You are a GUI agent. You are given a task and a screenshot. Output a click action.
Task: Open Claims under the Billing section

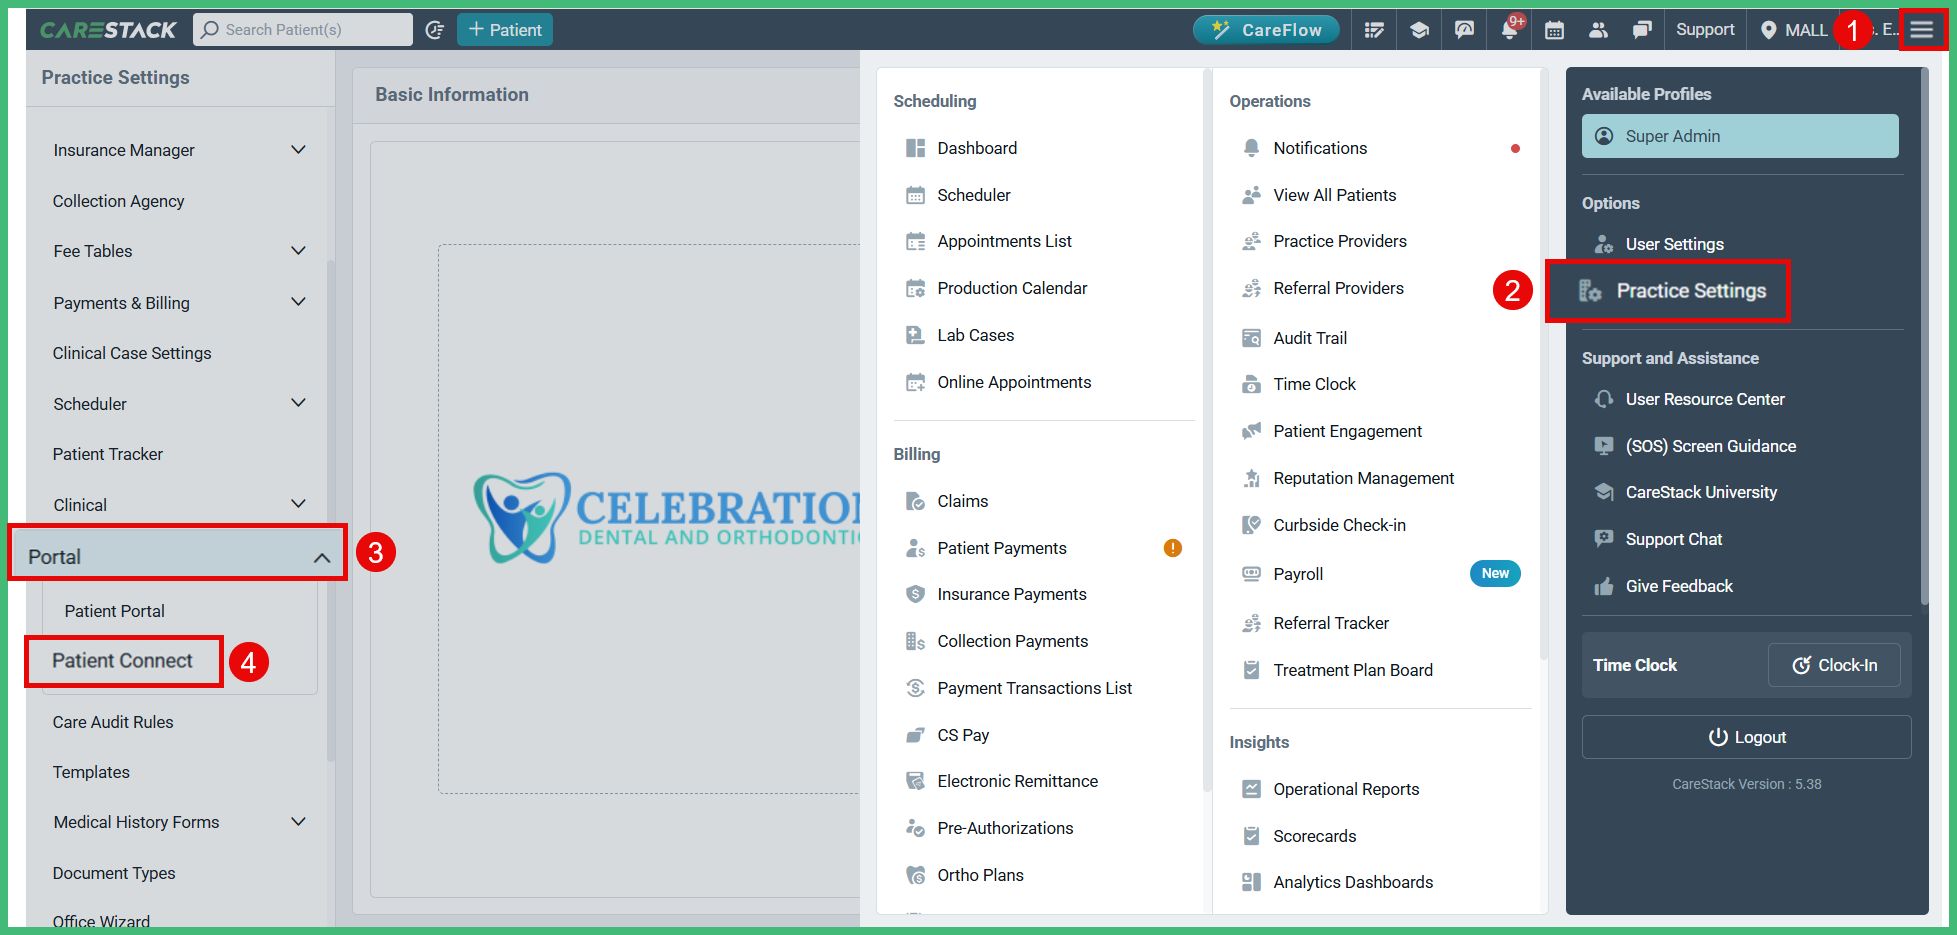(x=961, y=500)
